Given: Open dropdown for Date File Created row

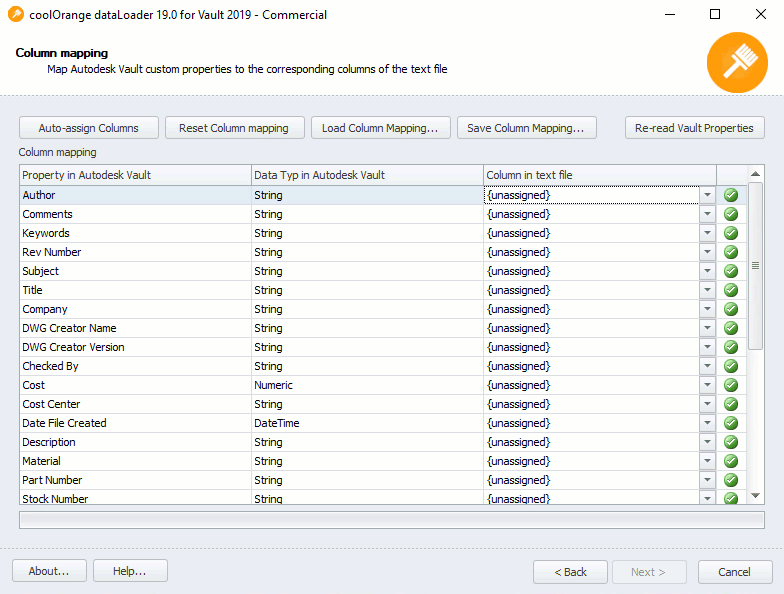Looking at the screenshot, I should (707, 423).
